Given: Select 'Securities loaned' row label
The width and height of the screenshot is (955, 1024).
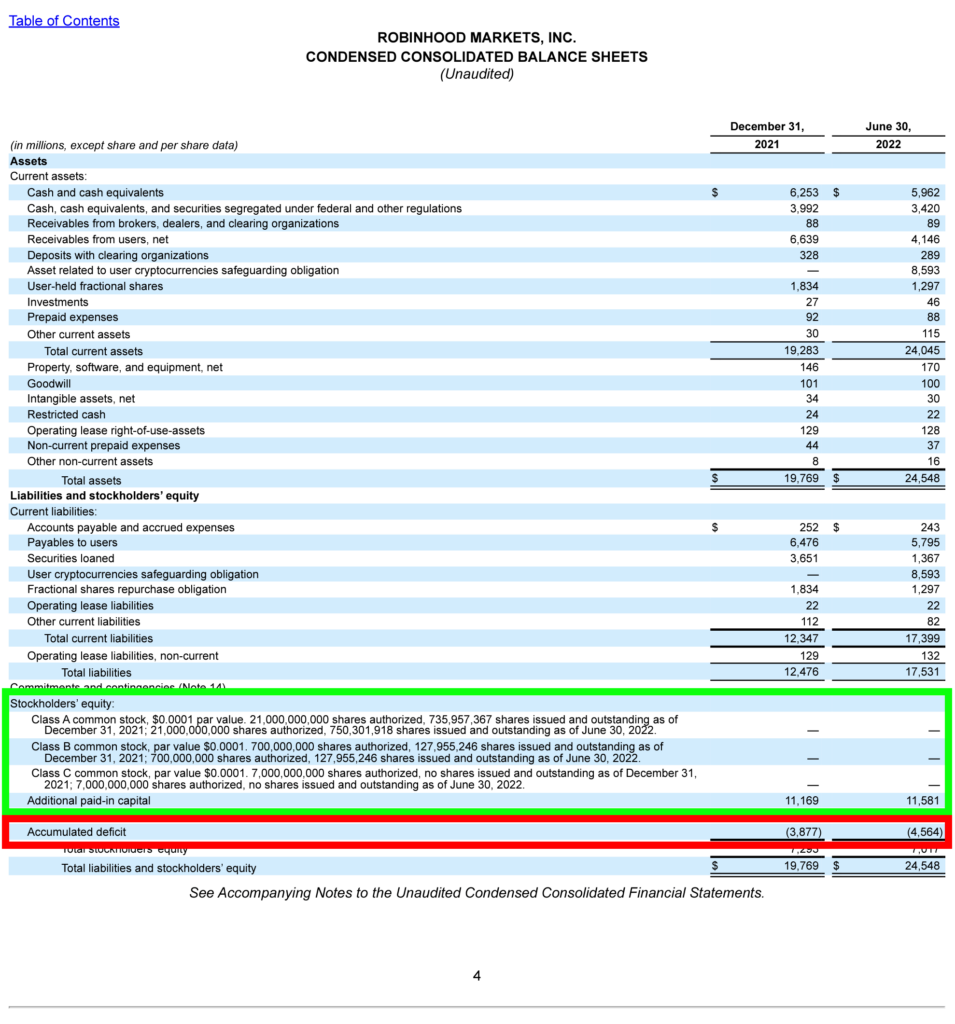Looking at the screenshot, I should coord(71,559).
